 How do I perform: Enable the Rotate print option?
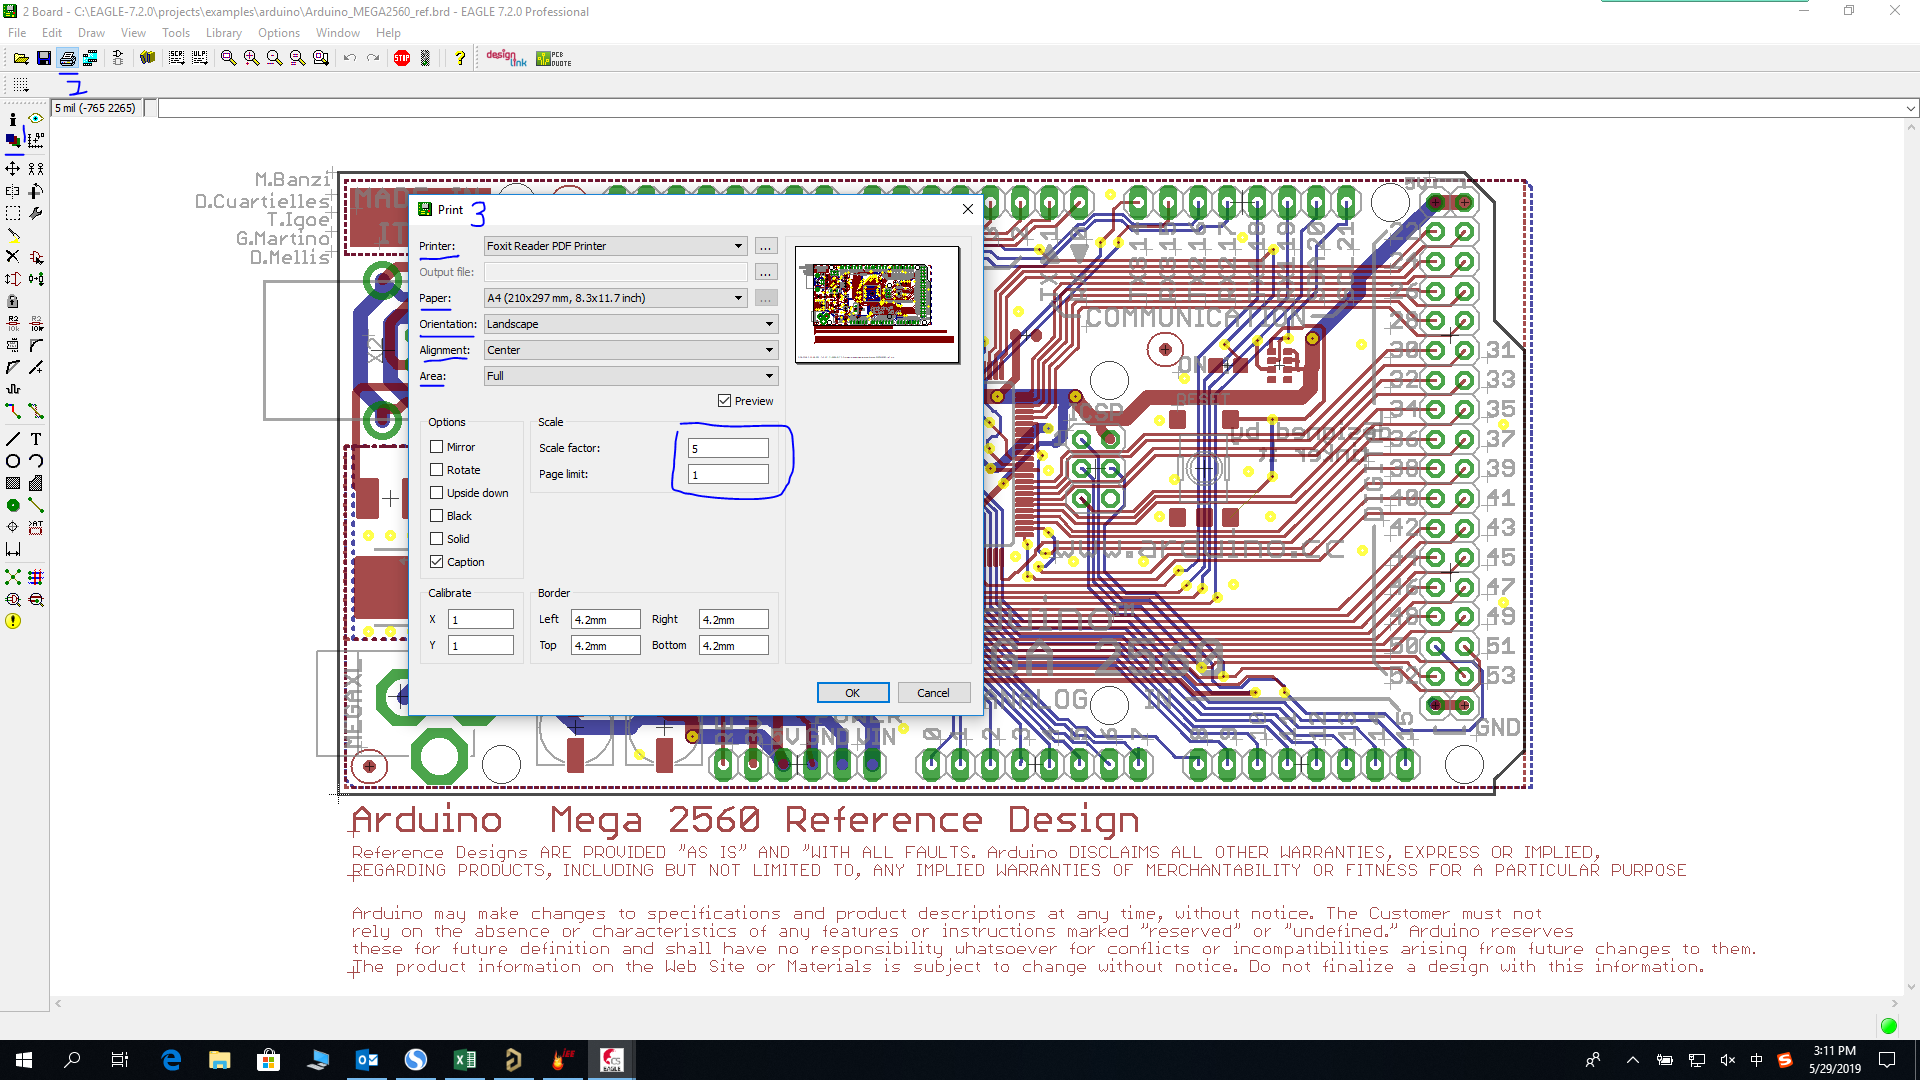point(437,470)
